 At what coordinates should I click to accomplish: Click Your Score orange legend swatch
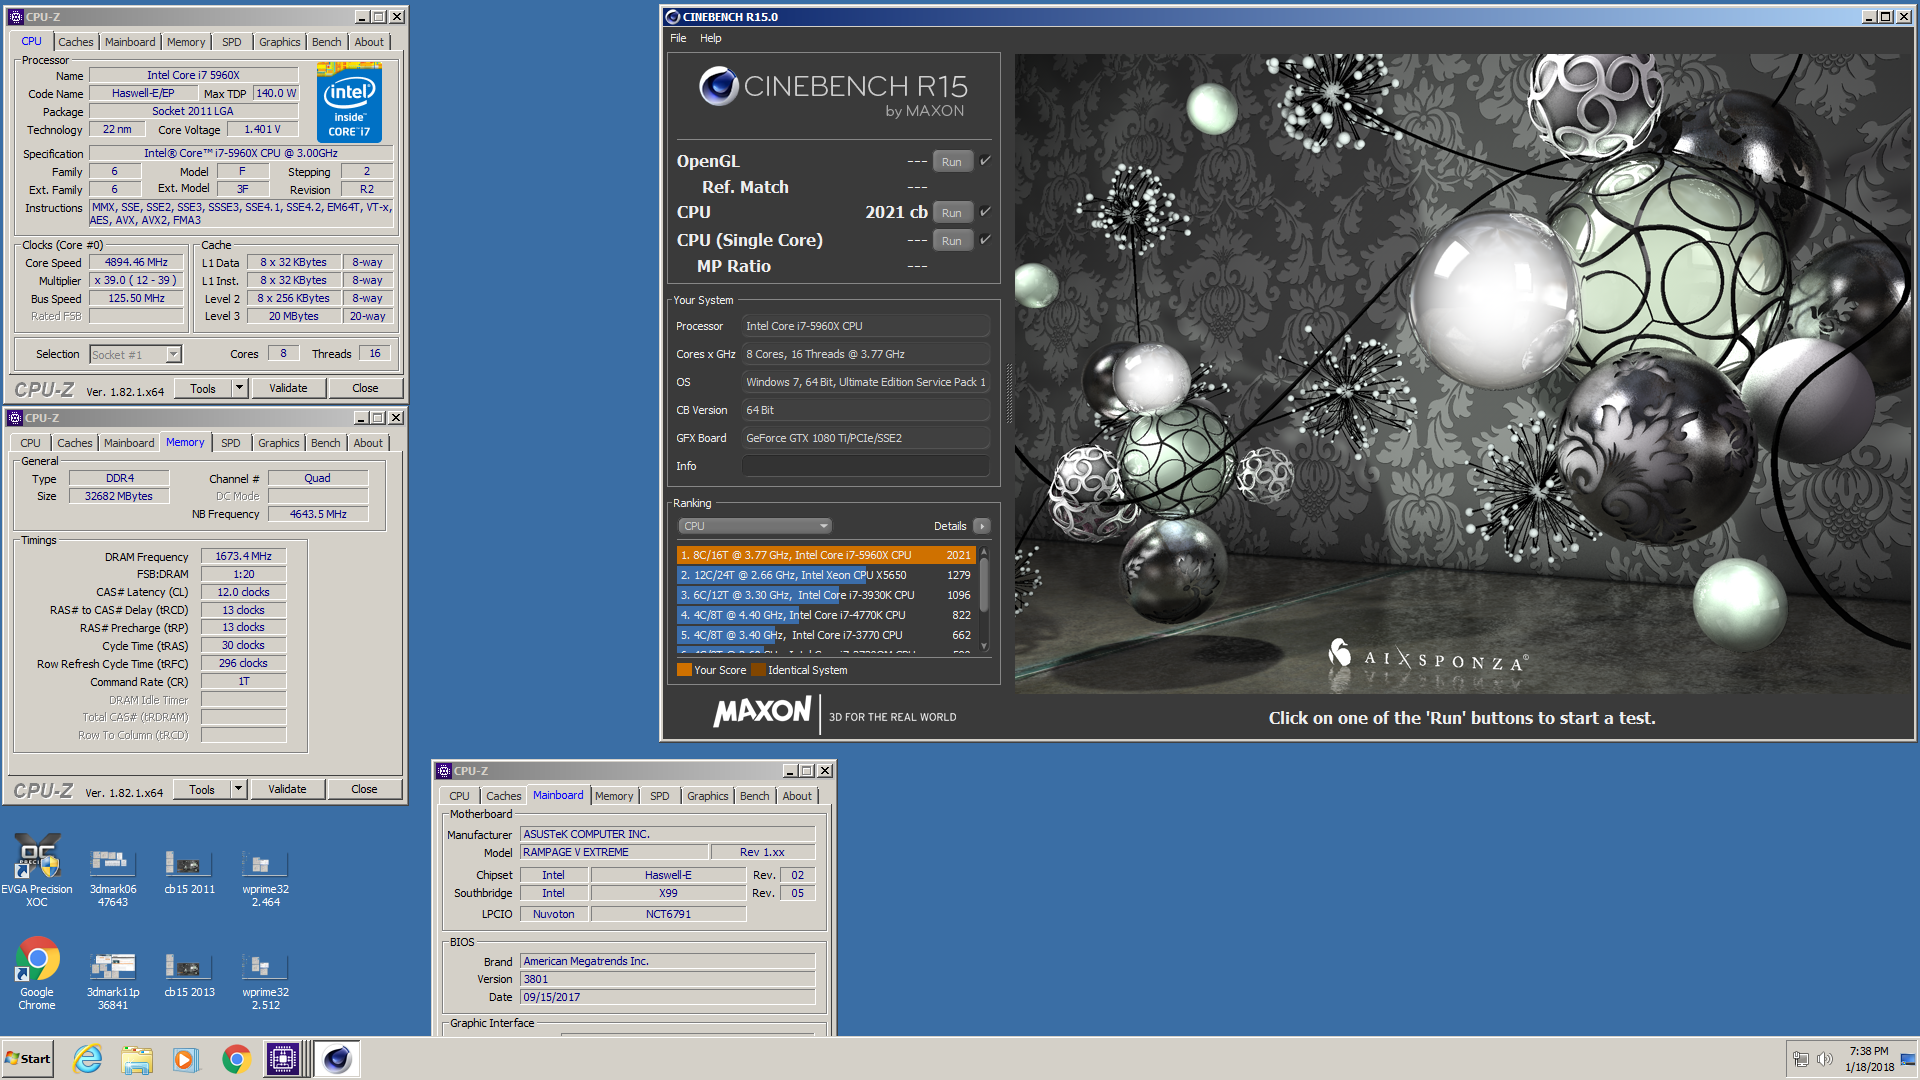(684, 670)
